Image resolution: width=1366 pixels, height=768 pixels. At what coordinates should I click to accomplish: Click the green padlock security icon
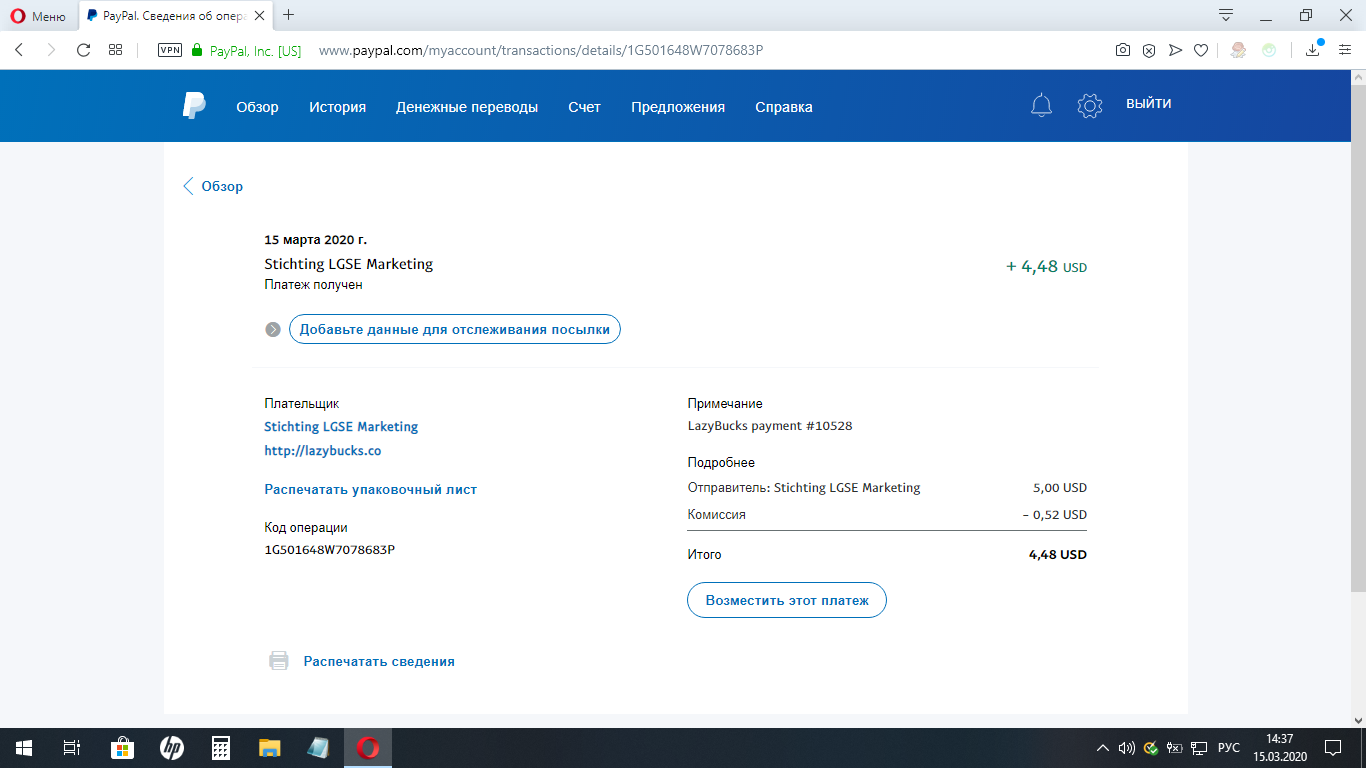(x=196, y=50)
